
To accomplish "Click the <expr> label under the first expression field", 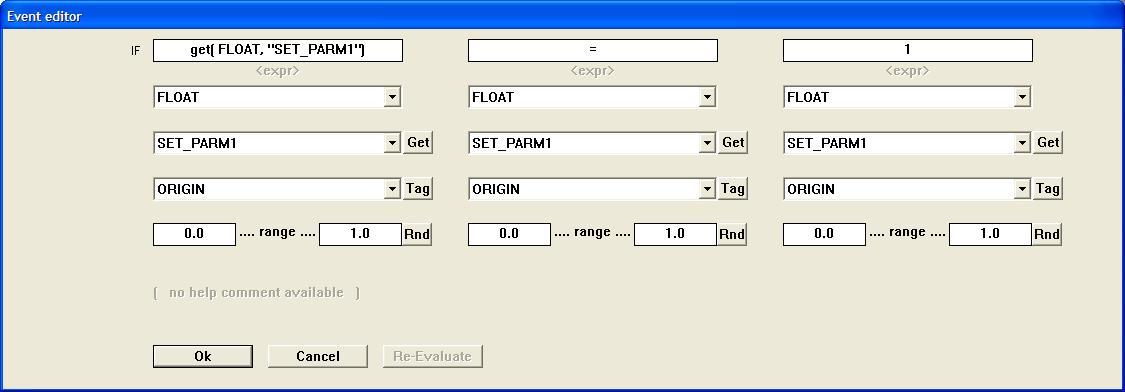I will coord(278,71).
